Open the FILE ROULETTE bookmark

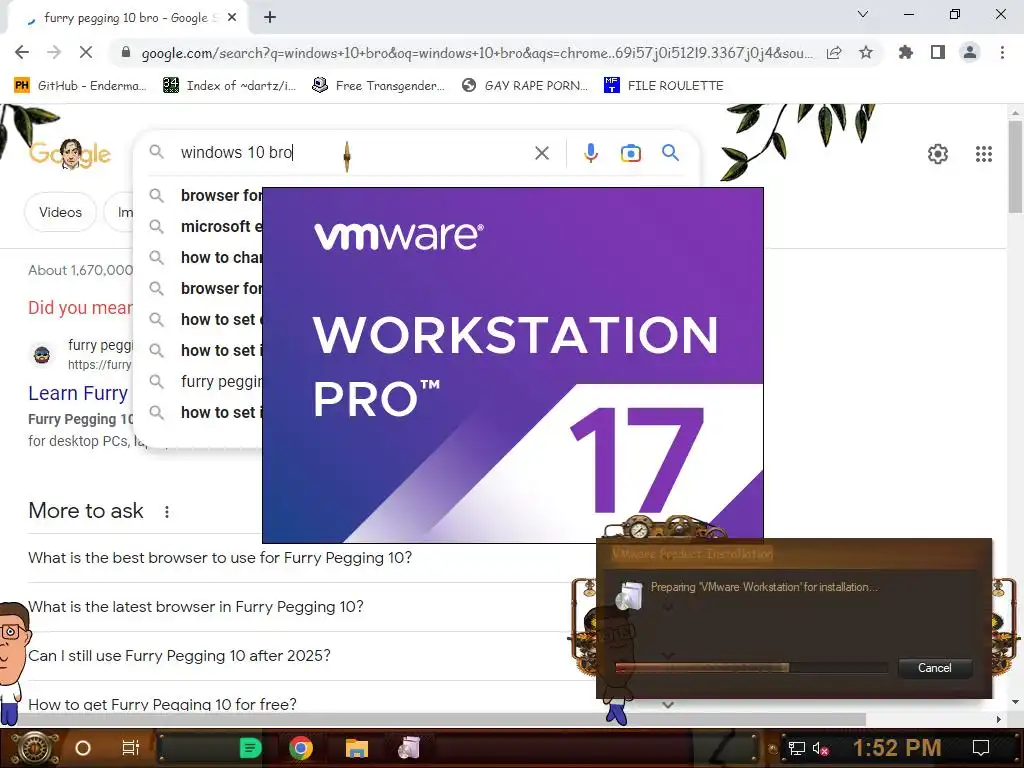coord(664,86)
